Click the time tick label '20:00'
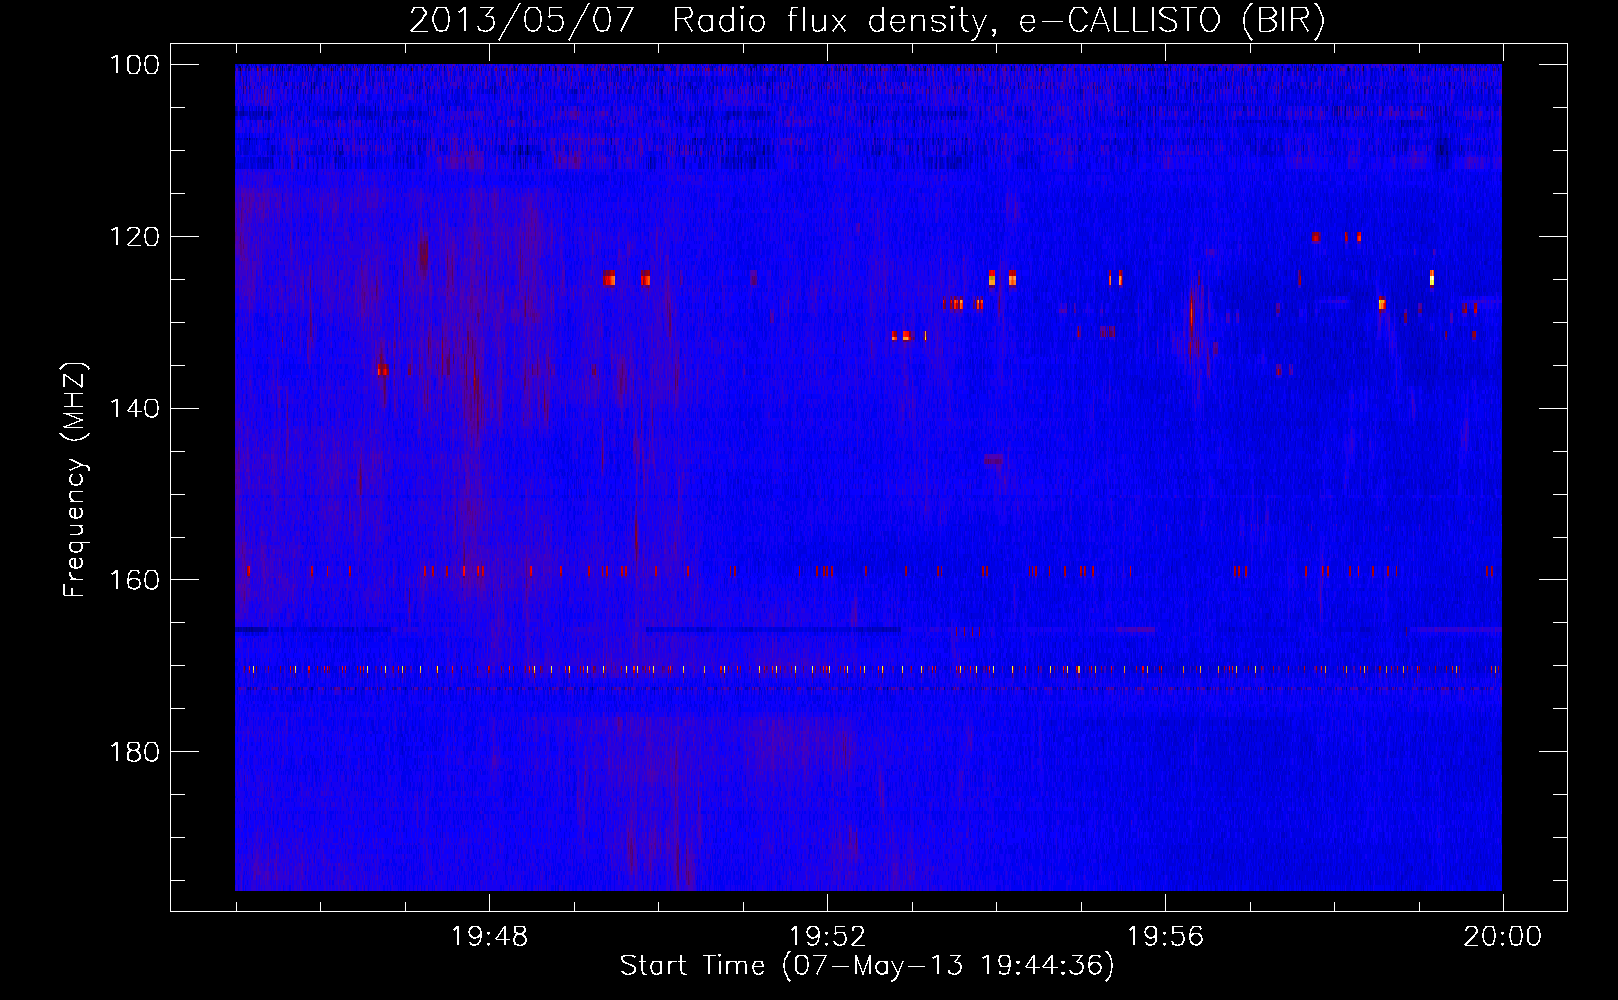This screenshot has width=1618, height=1000. [1503, 937]
